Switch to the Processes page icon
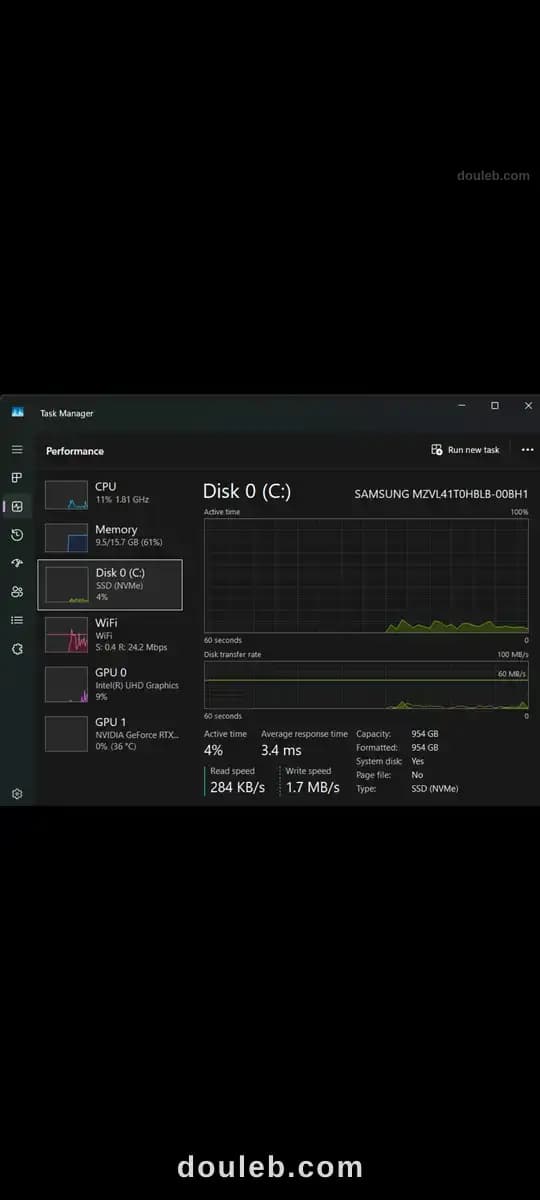This screenshot has height=1200, width=540. 17,478
